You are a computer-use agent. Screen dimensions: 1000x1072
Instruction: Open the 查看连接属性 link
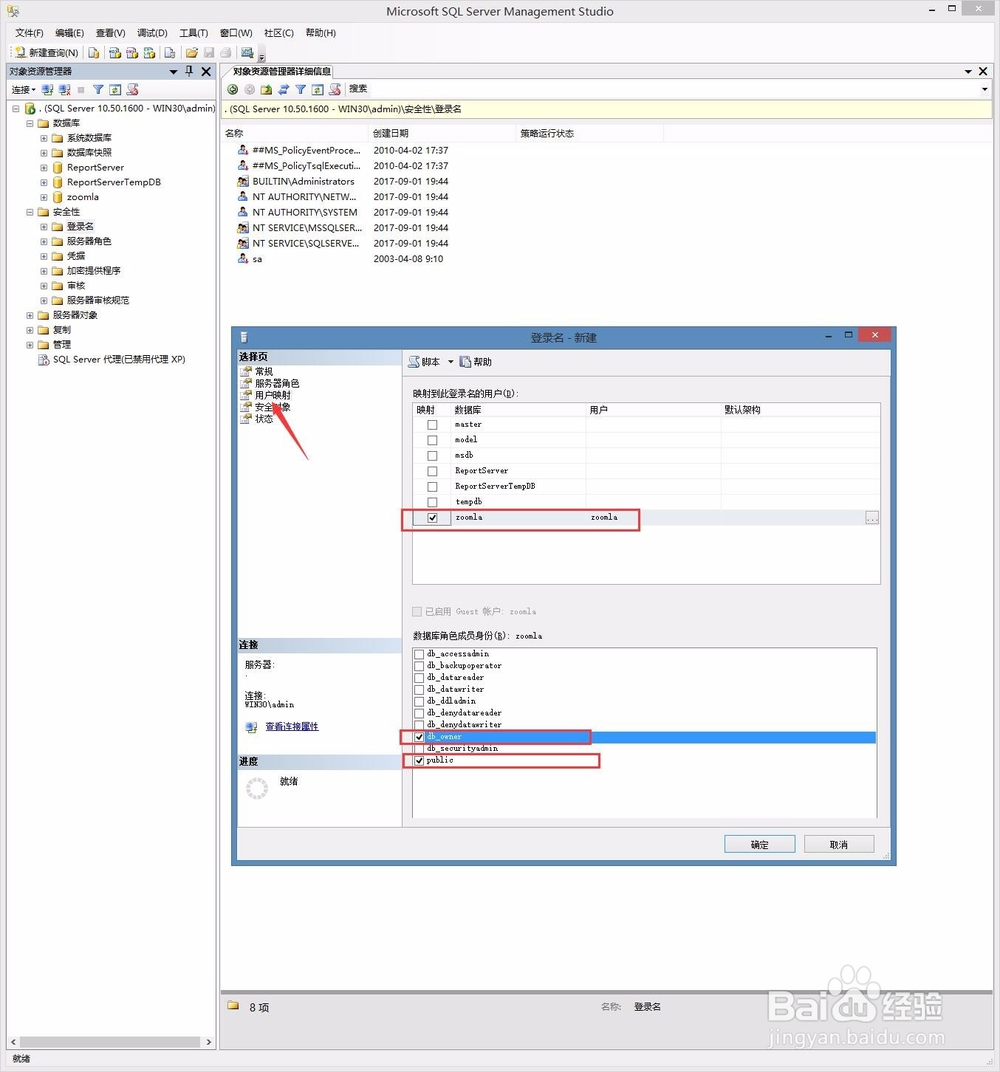[292, 726]
